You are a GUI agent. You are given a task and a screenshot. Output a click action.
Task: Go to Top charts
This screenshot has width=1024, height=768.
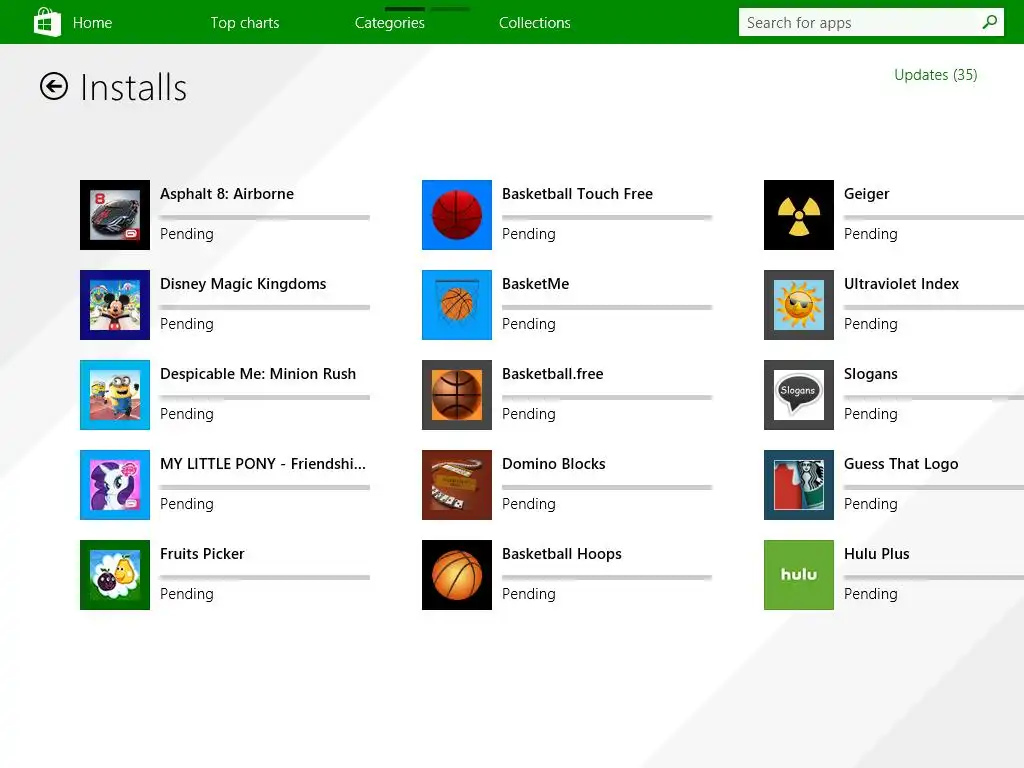[245, 23]
